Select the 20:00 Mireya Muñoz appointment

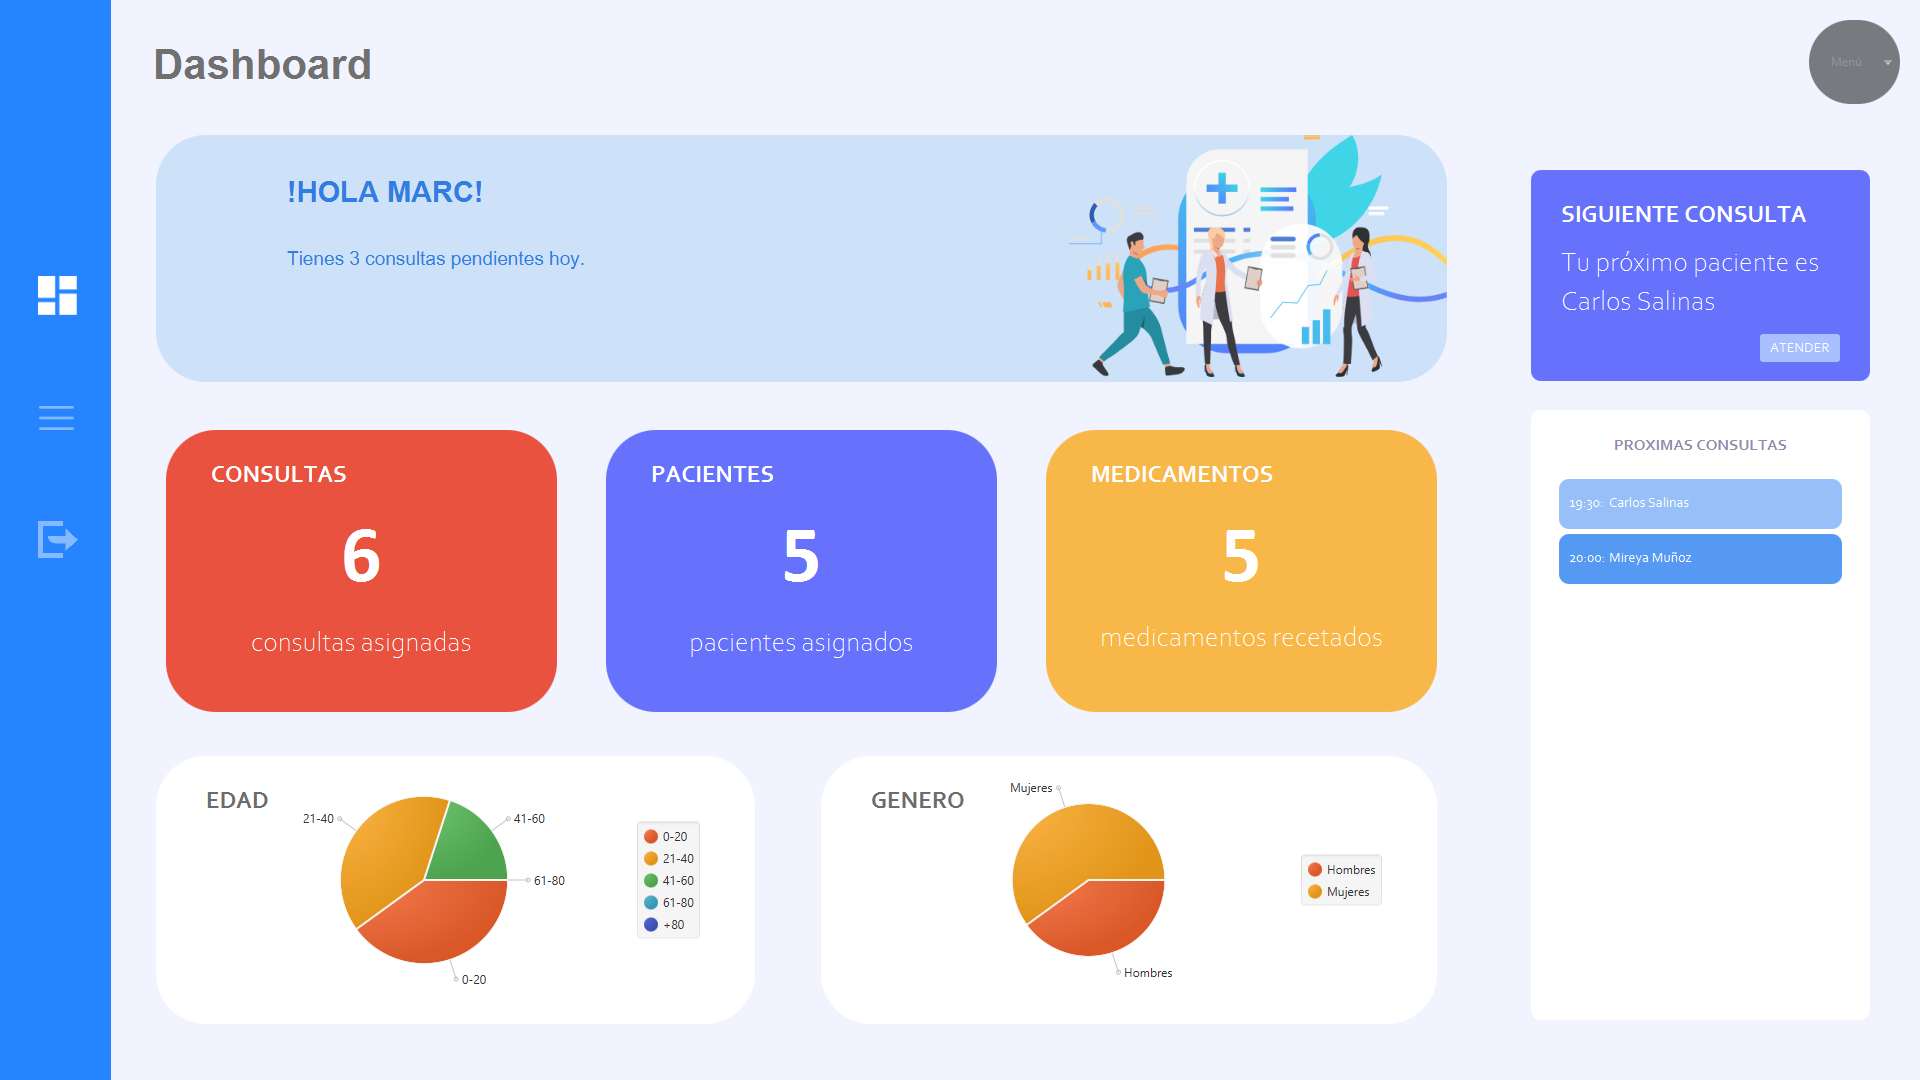(x=1699, y=558)
